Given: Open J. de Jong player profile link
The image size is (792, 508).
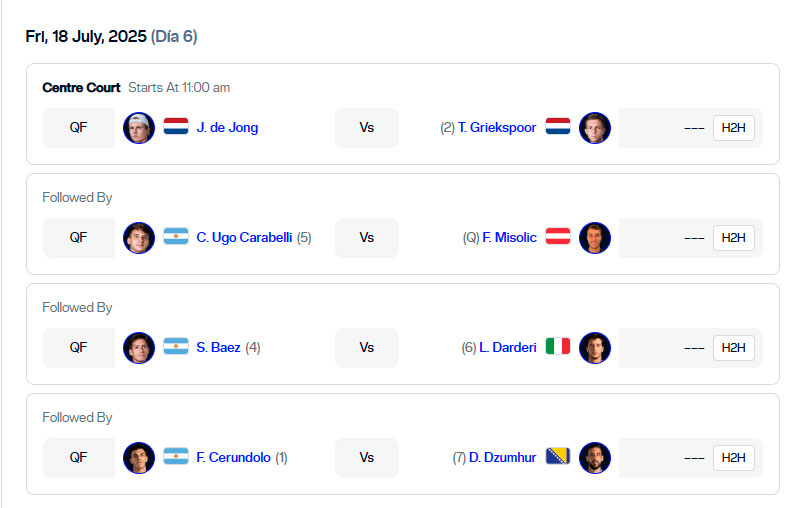Looking at the screenshot, I should (227, 127).
